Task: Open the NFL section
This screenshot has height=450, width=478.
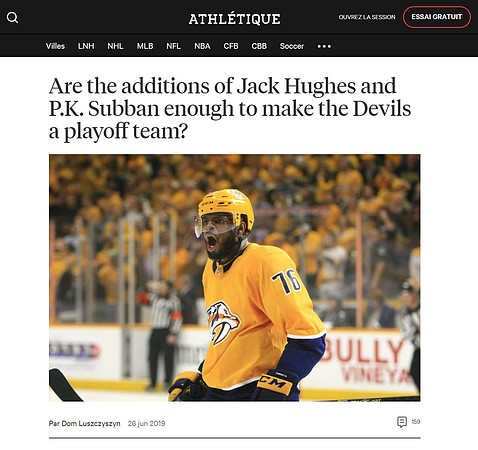Action: coord(174,46)
